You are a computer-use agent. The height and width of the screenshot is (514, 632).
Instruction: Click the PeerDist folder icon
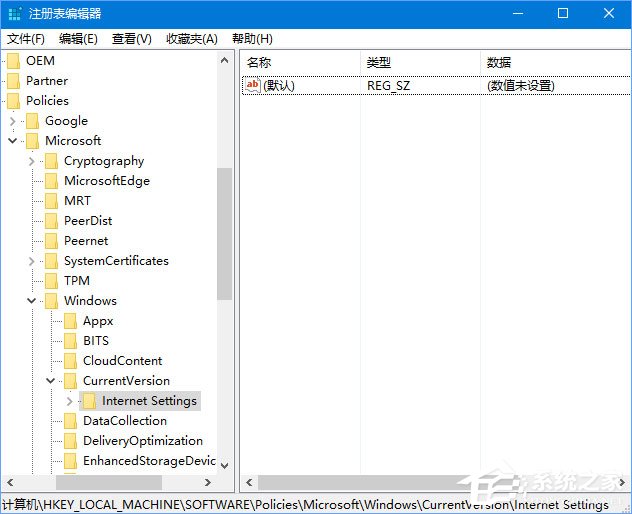tap(51, 221)
